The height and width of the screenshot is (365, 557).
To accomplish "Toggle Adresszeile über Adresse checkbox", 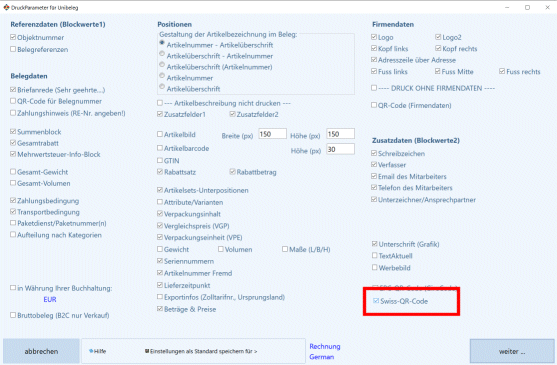I will click(374, 60).
